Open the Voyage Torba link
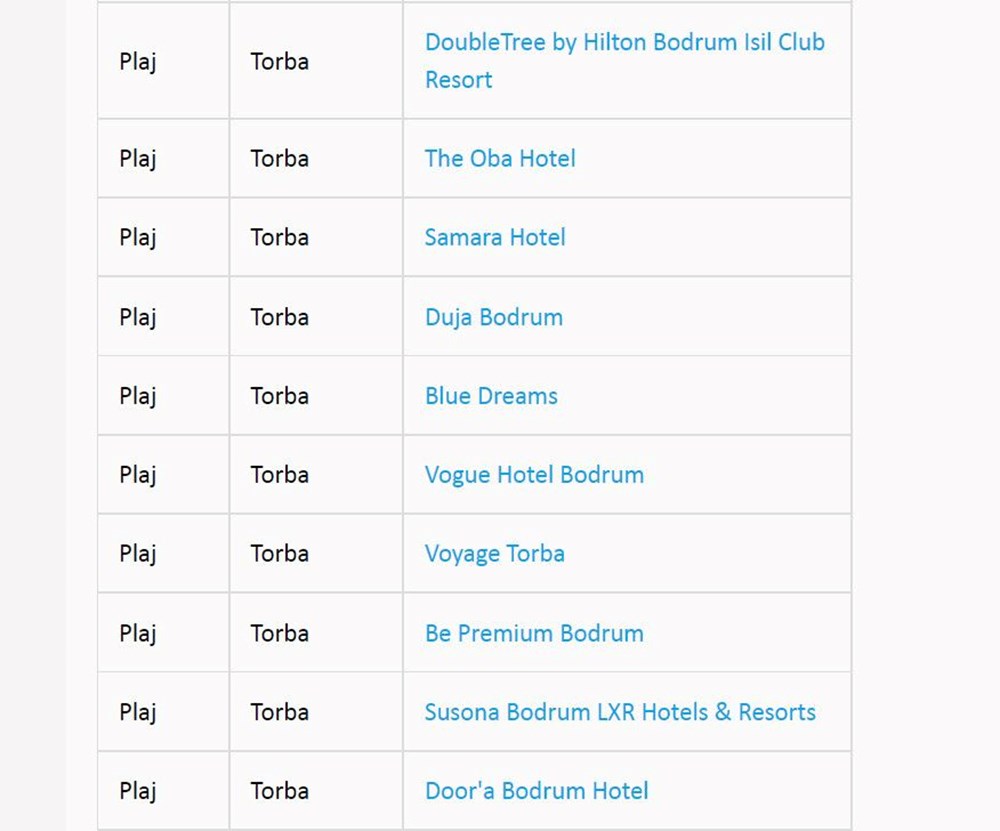Image resolution: width=1000 pixels, height=831 pixels. pyautogui.click(x=494, y=554)
